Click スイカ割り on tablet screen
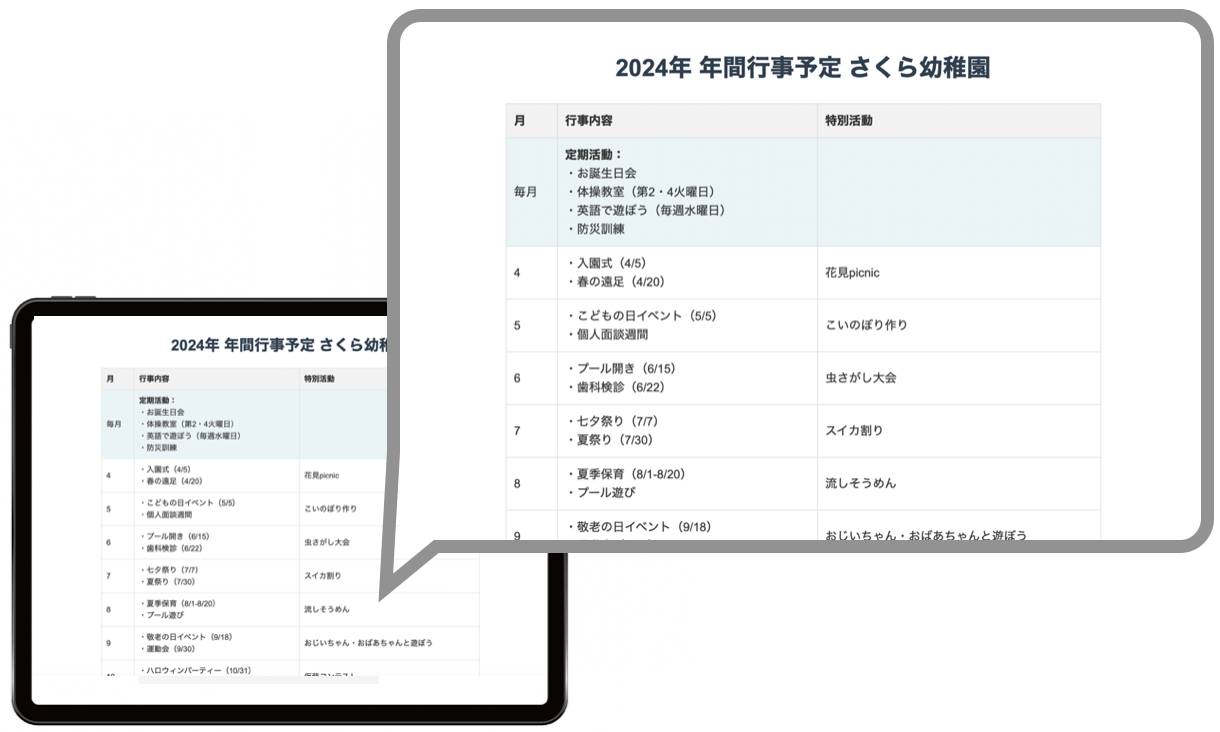This screenshot has width=1220, height=732. click(x=323, y=576)
